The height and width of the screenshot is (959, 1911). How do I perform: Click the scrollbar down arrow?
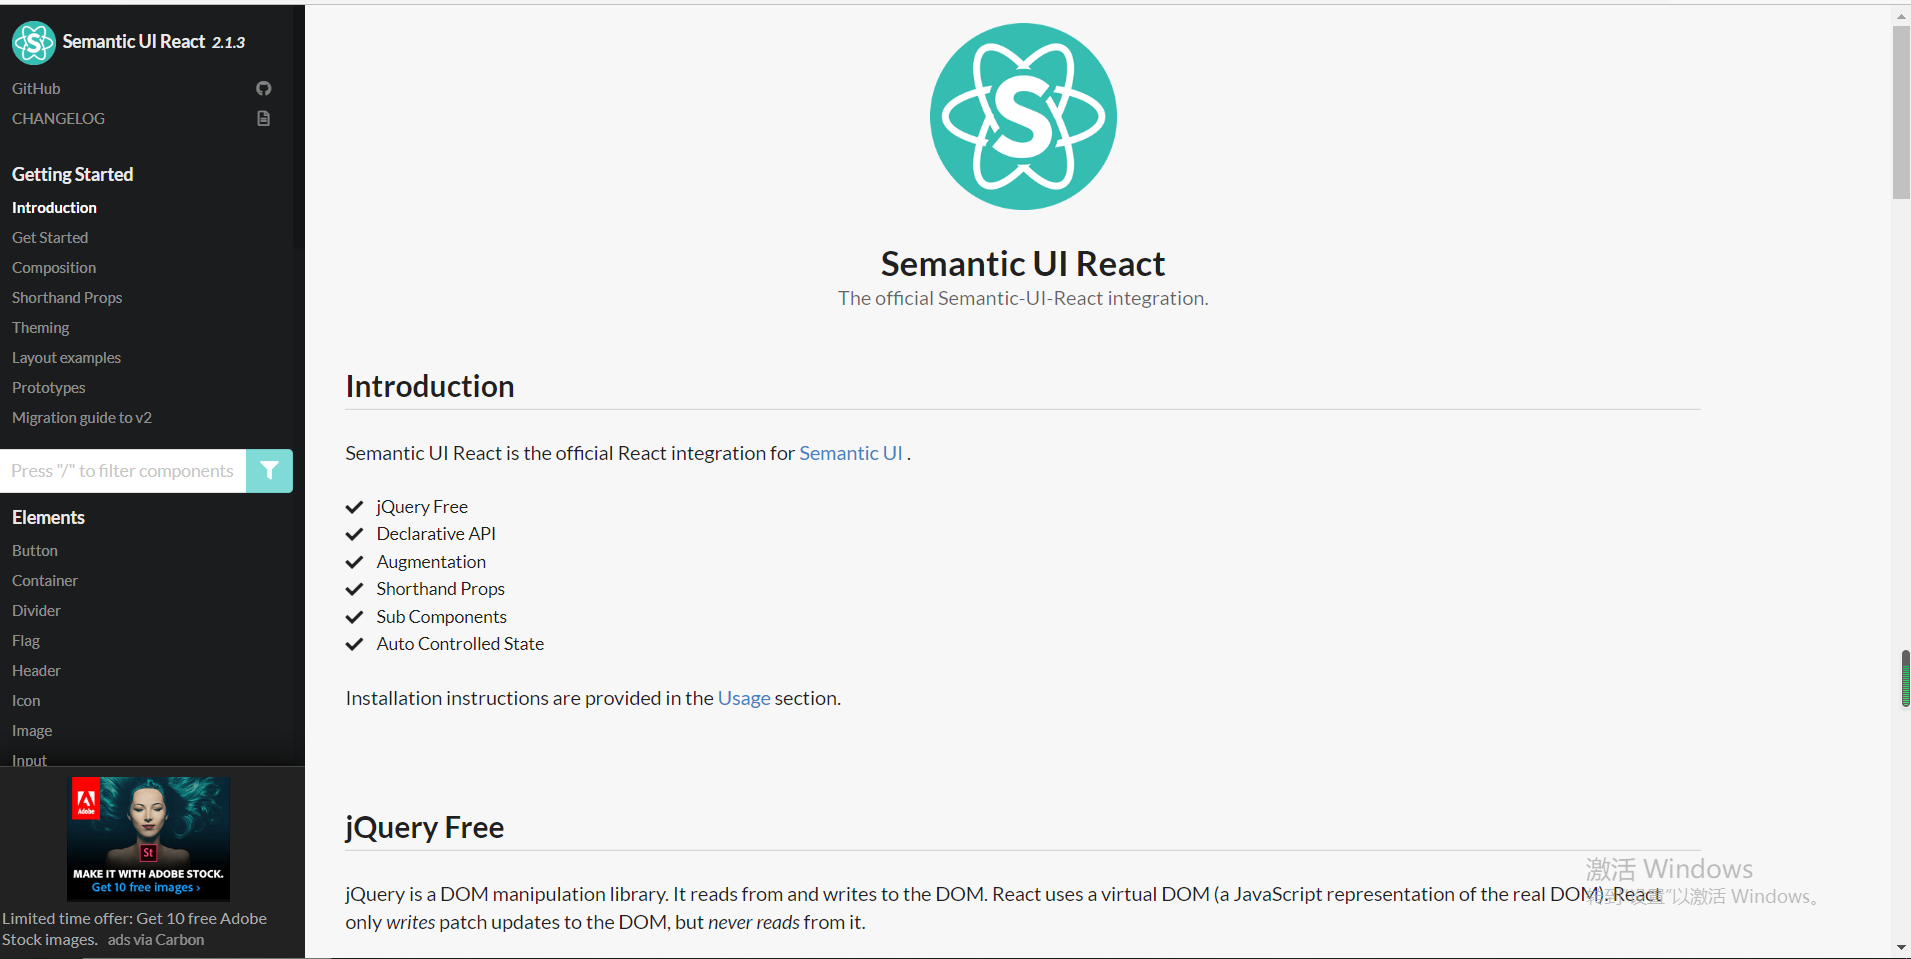1899,947
